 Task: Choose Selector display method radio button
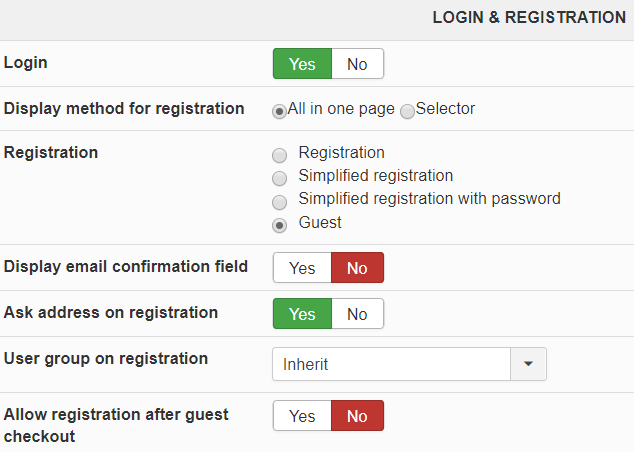coord(407,111)
